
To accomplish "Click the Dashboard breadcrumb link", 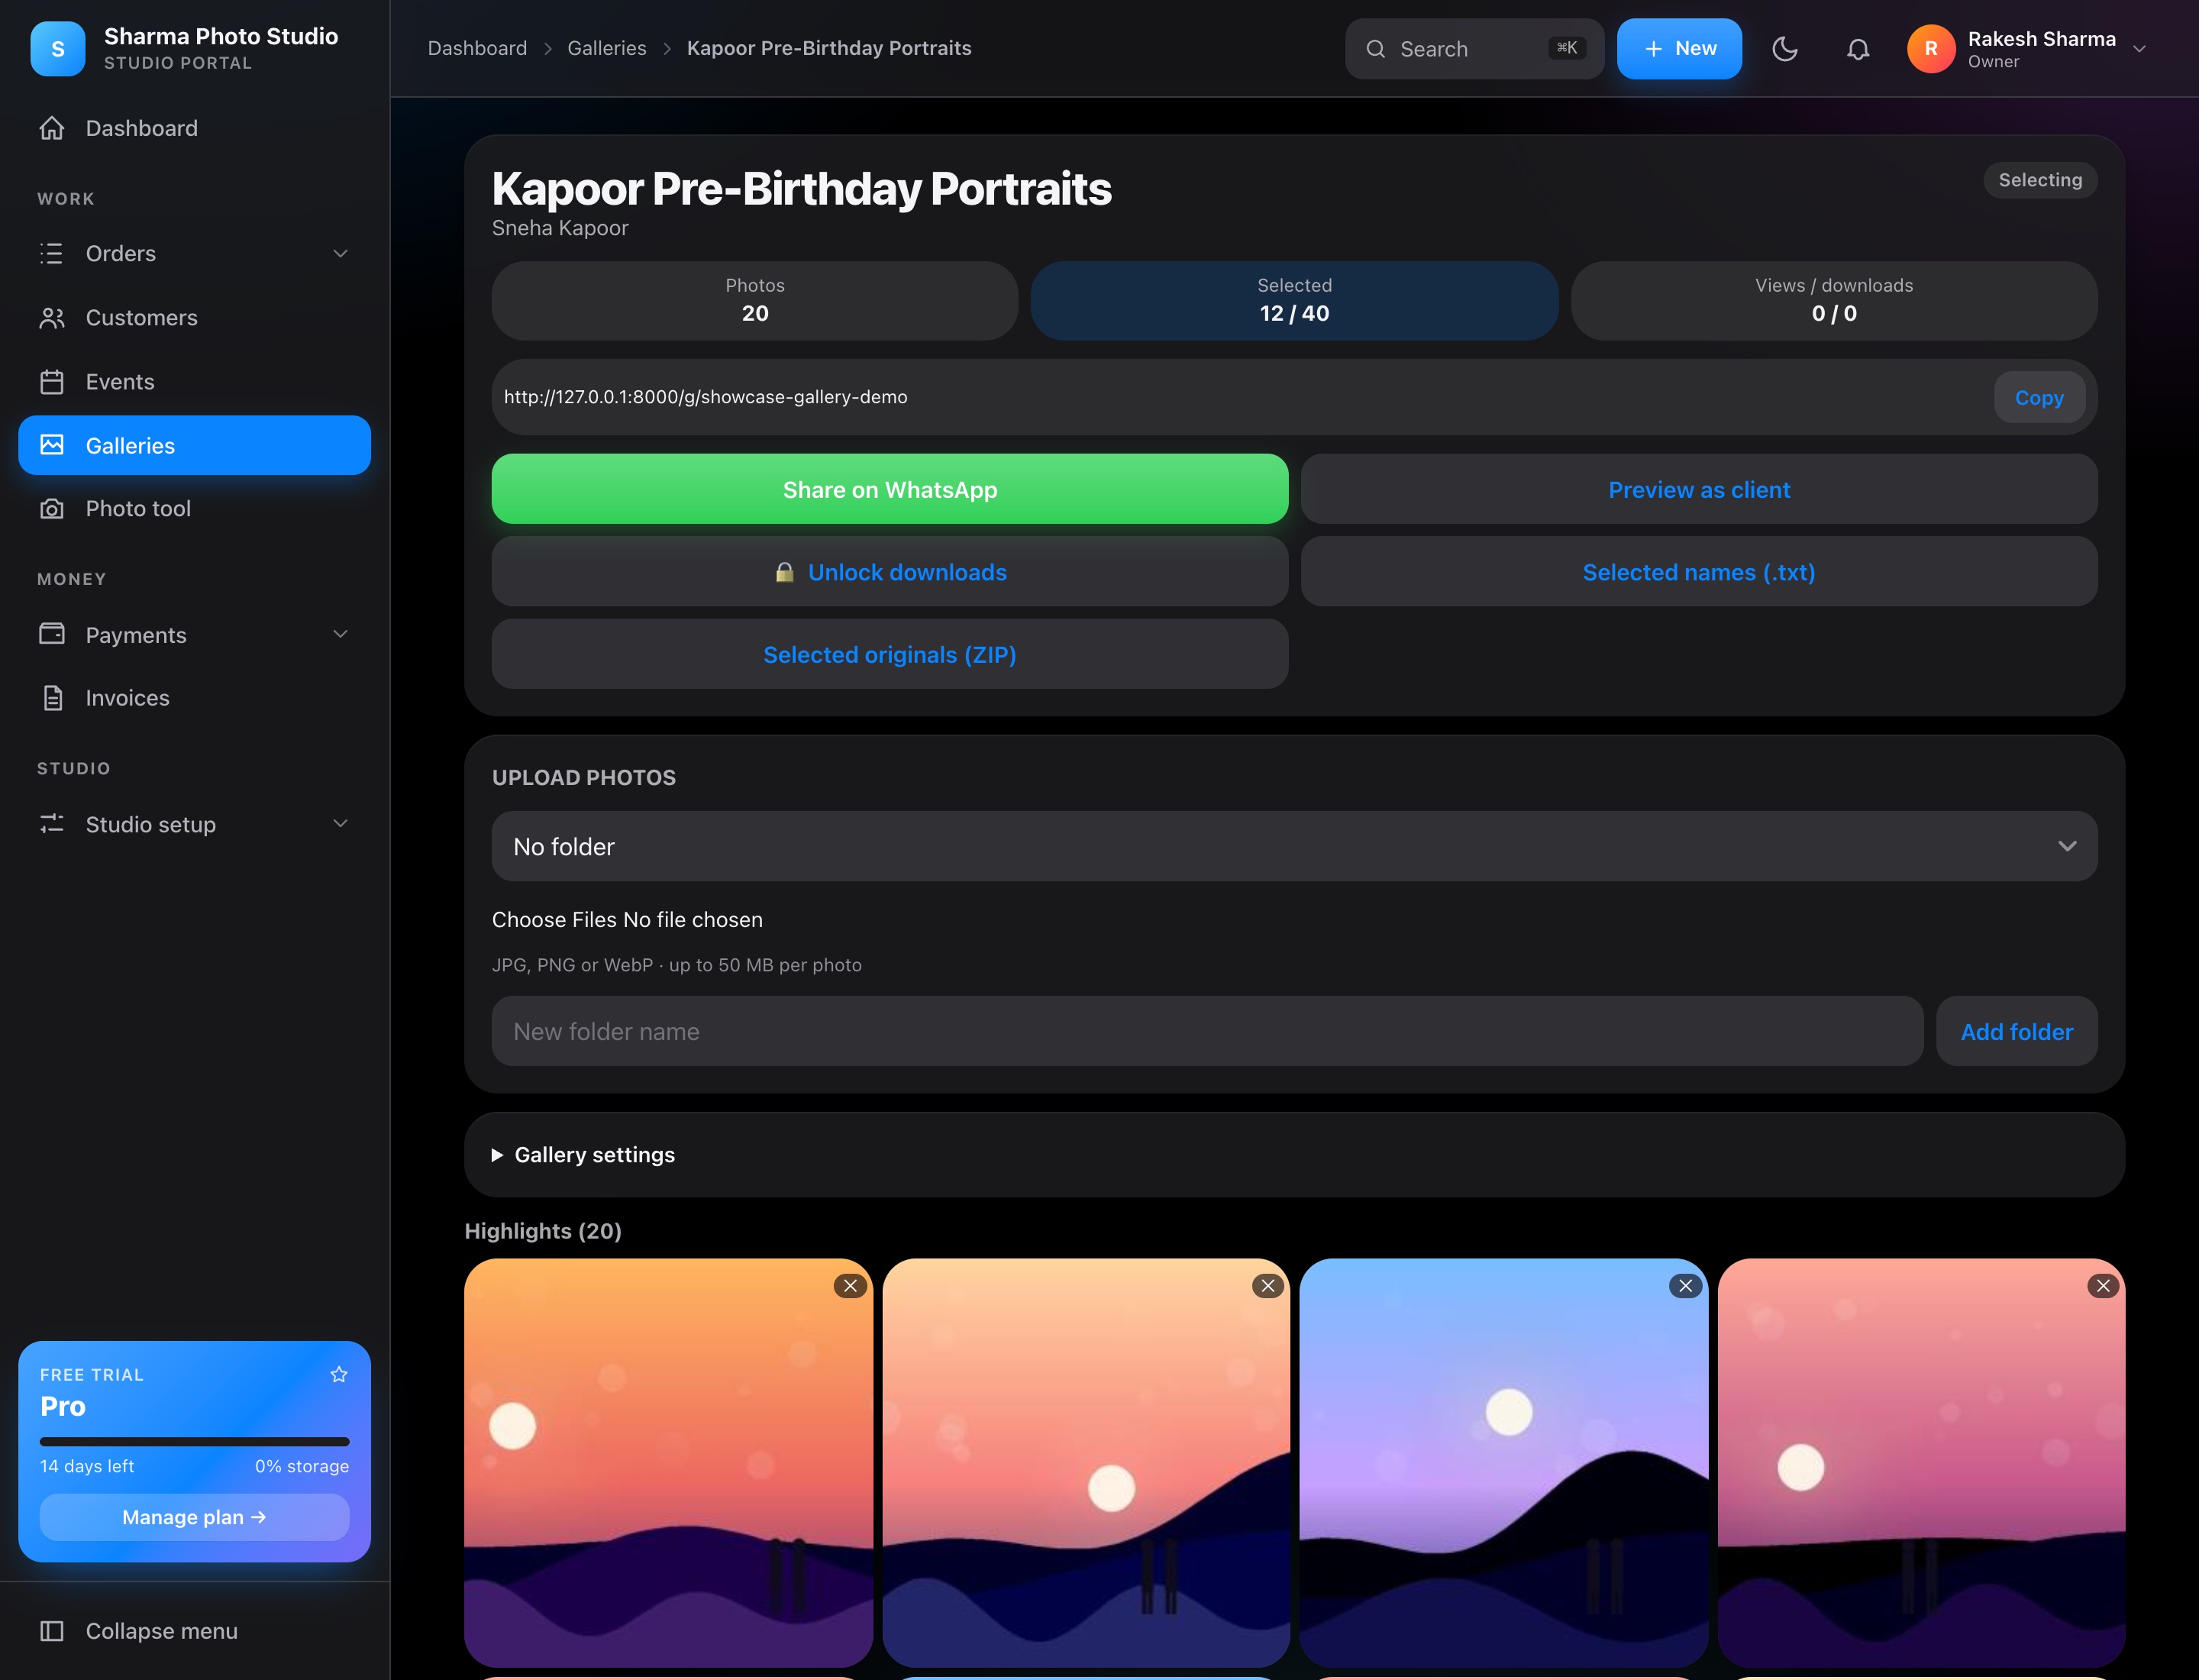I will [477, 48].
